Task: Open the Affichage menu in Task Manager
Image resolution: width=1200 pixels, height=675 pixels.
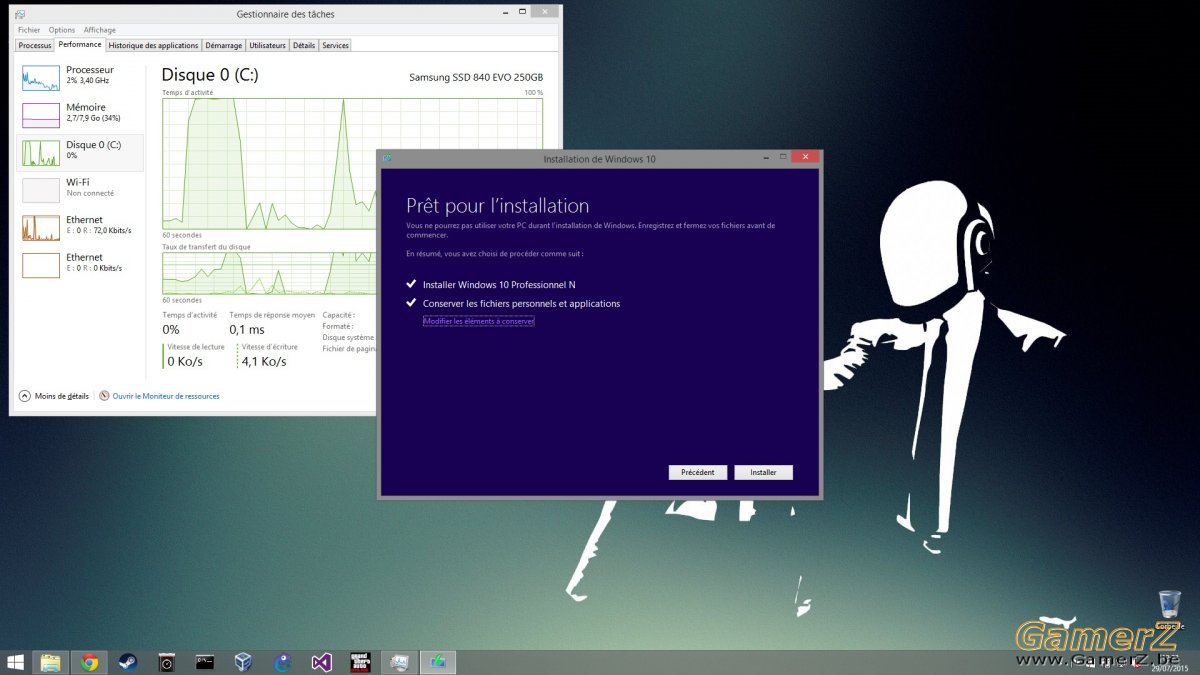Action: click(x=100, y=30)
